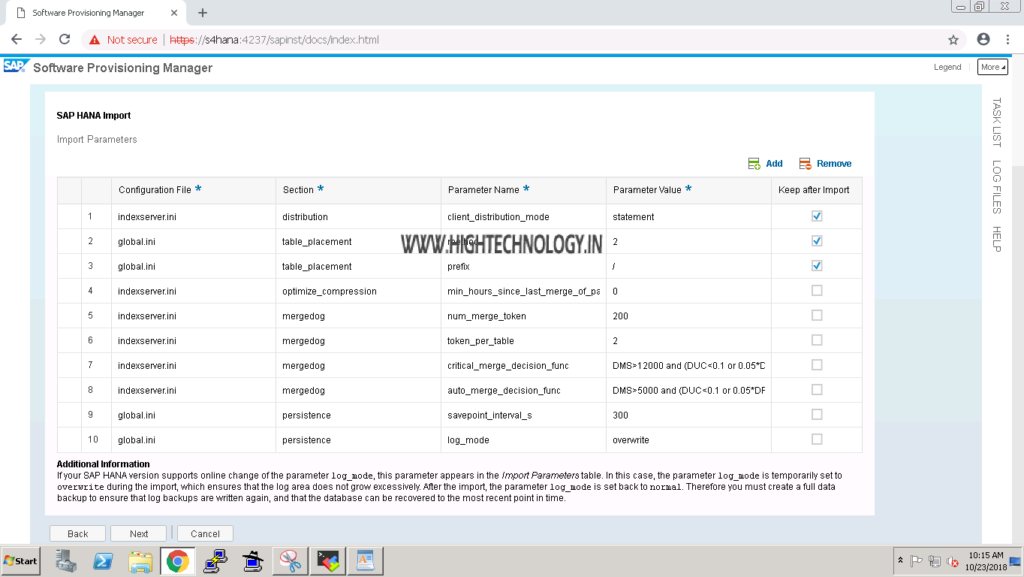
Task: Uncheck Keep after Import for prefix row
Action: point(816,266)
